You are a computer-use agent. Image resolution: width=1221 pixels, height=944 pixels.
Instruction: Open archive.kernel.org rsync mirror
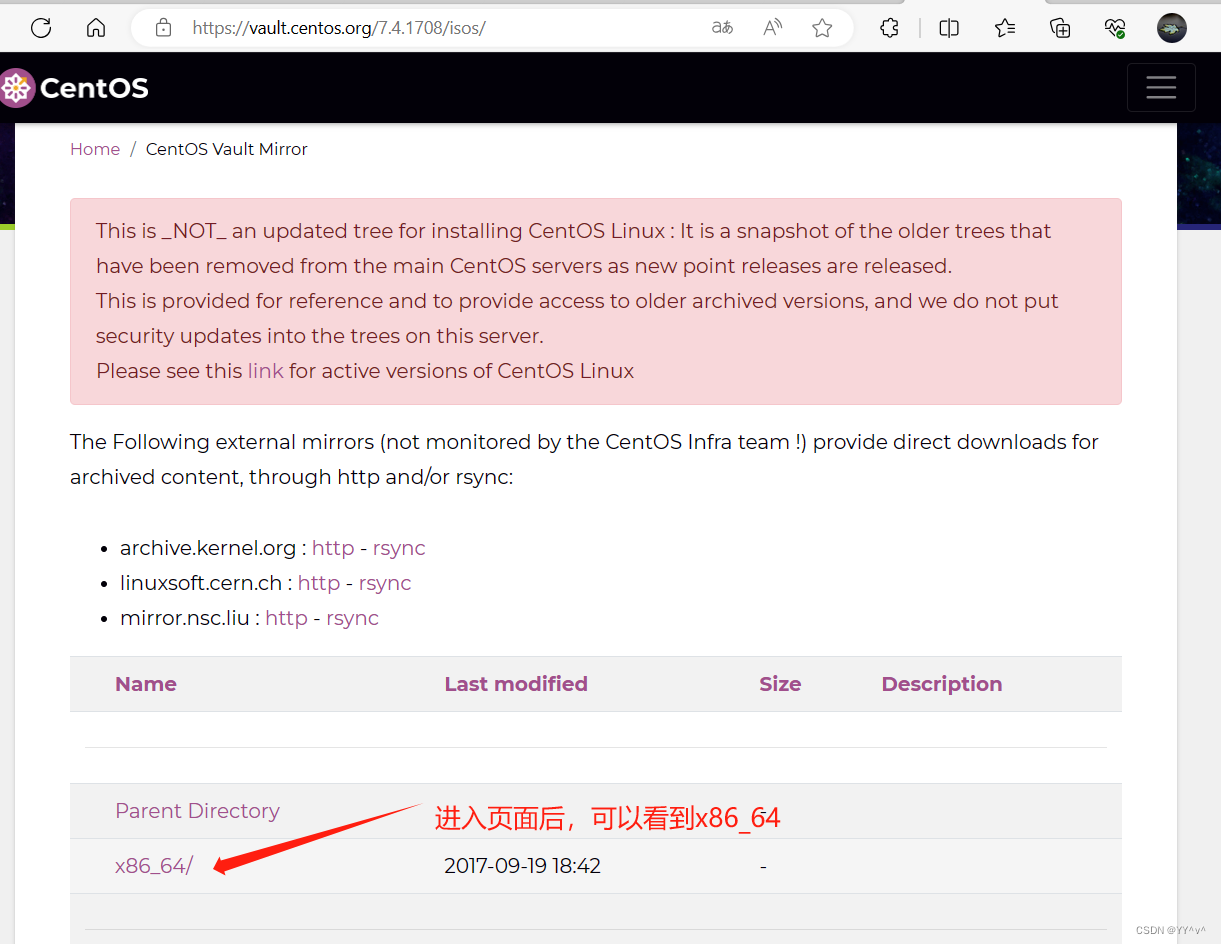click(399, 548)
